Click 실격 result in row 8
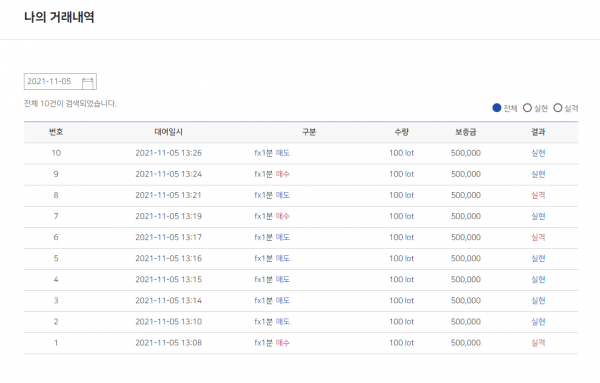This screenshot has height=383, width=600. click(538, 195)
